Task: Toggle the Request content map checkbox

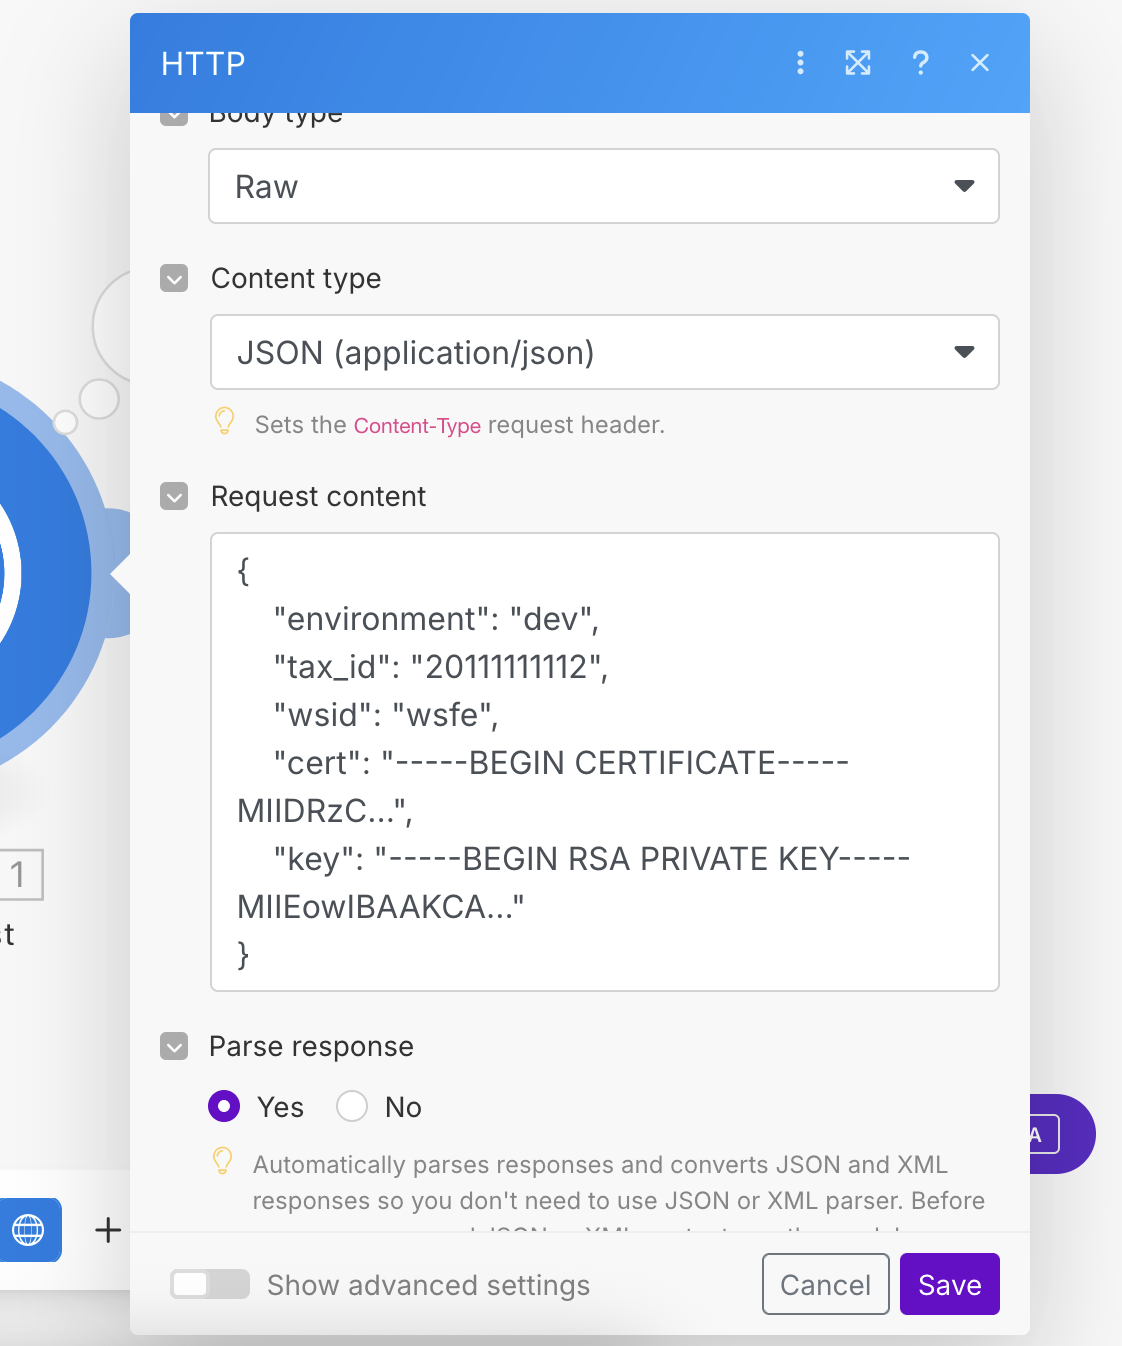Action: coord(174,496)
